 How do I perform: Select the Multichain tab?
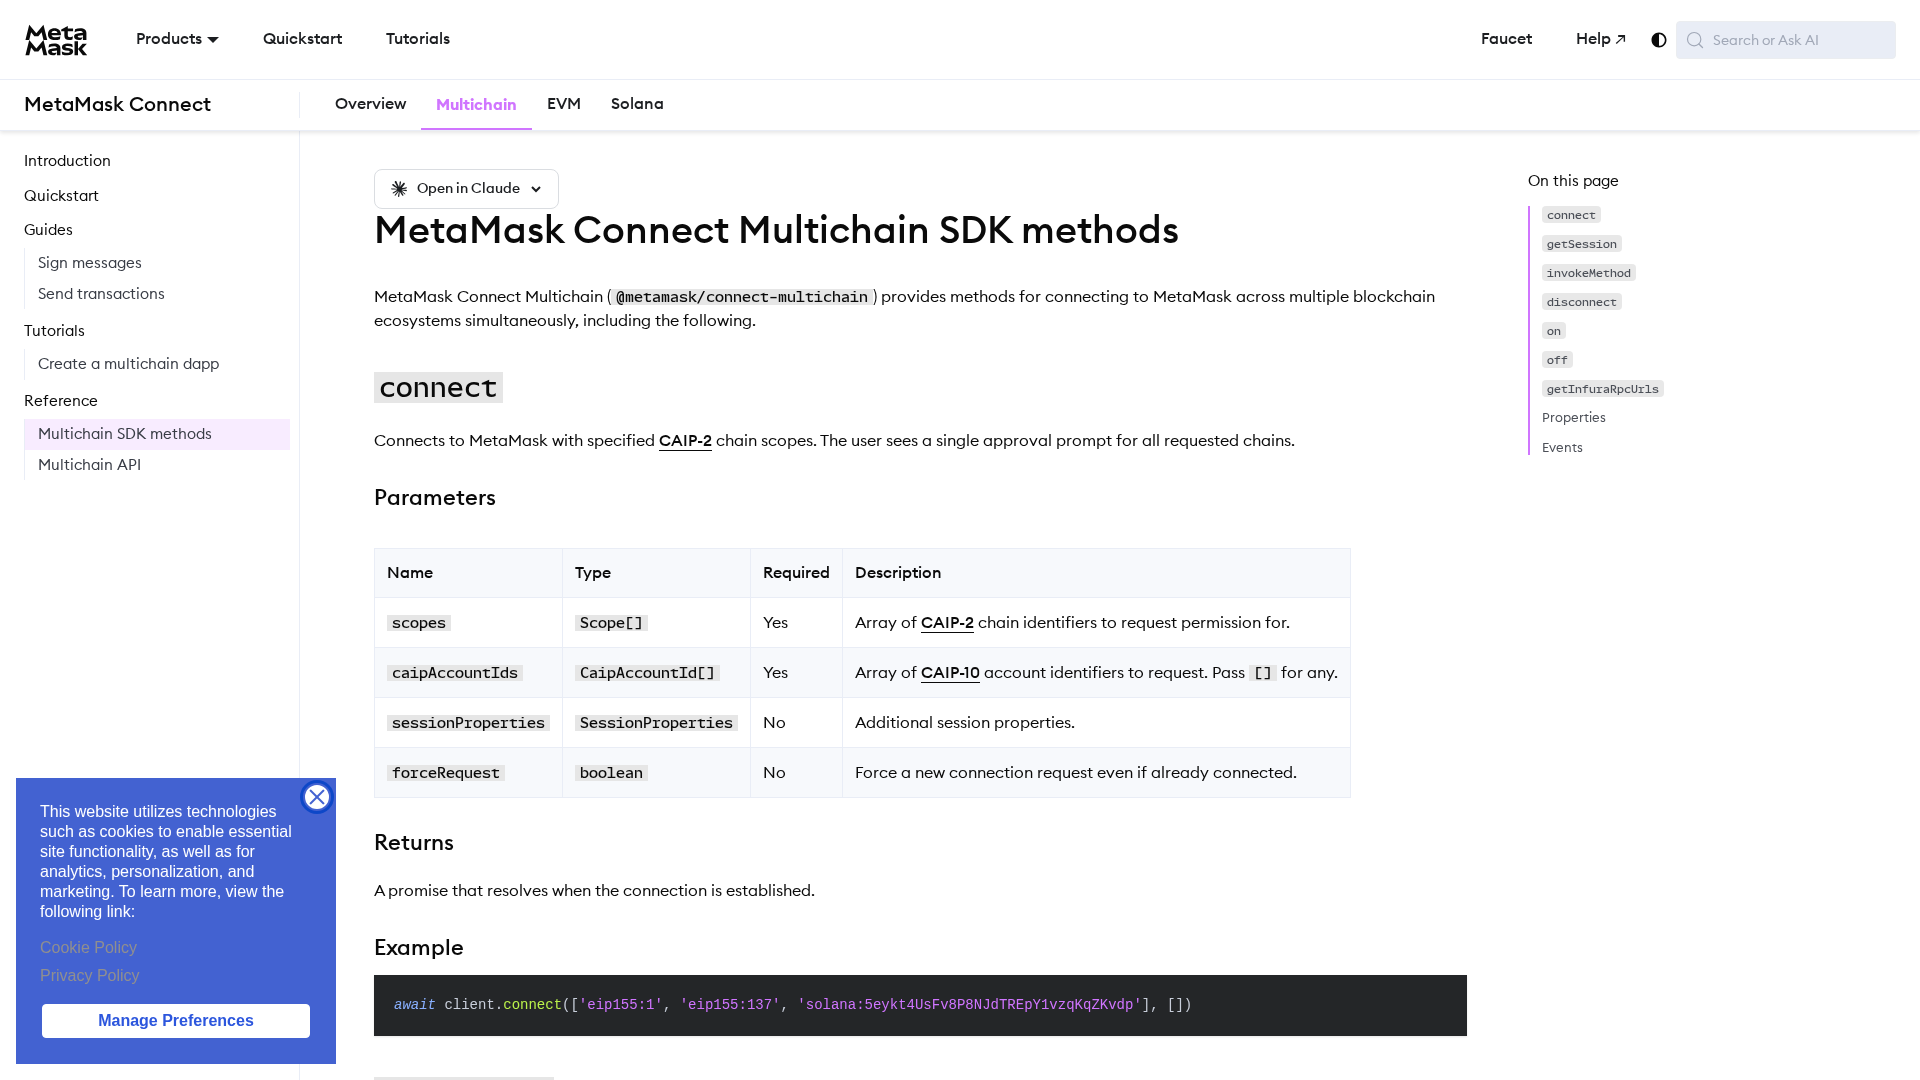tap(476, 105)
